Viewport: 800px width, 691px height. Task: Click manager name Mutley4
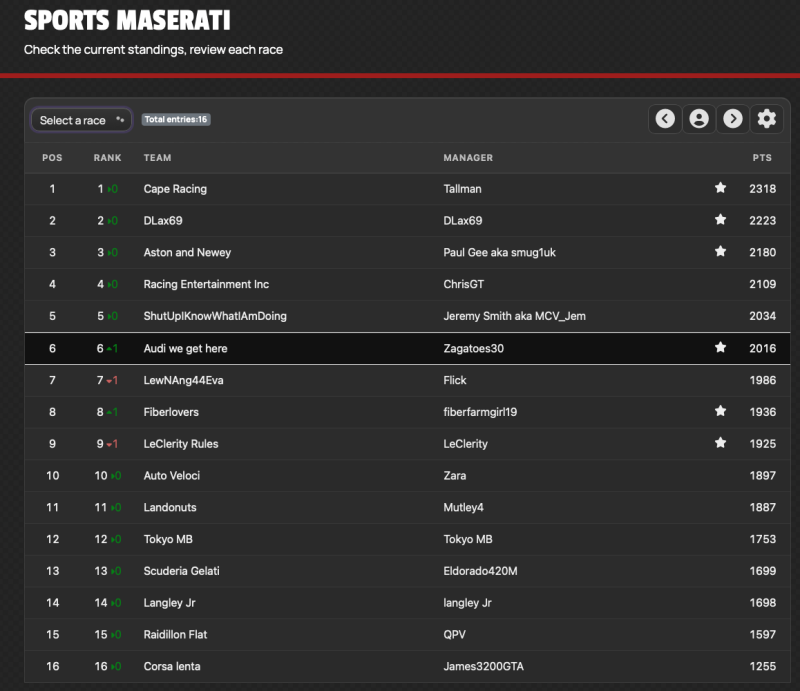(x=463, y=507)
